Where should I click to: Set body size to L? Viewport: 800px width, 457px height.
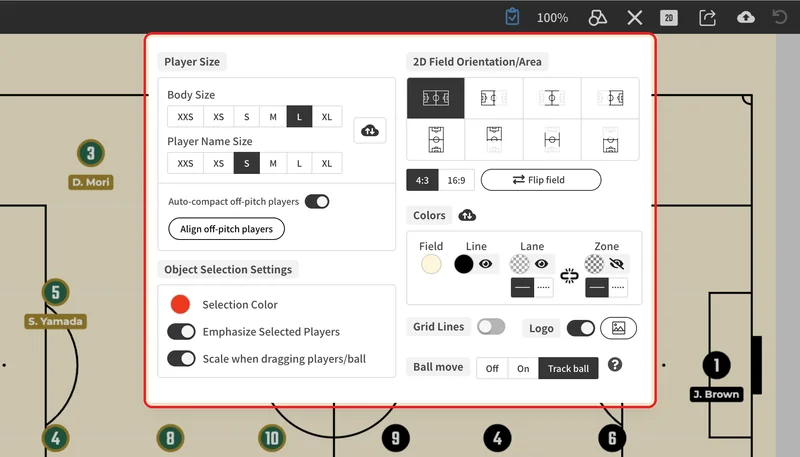299,117
